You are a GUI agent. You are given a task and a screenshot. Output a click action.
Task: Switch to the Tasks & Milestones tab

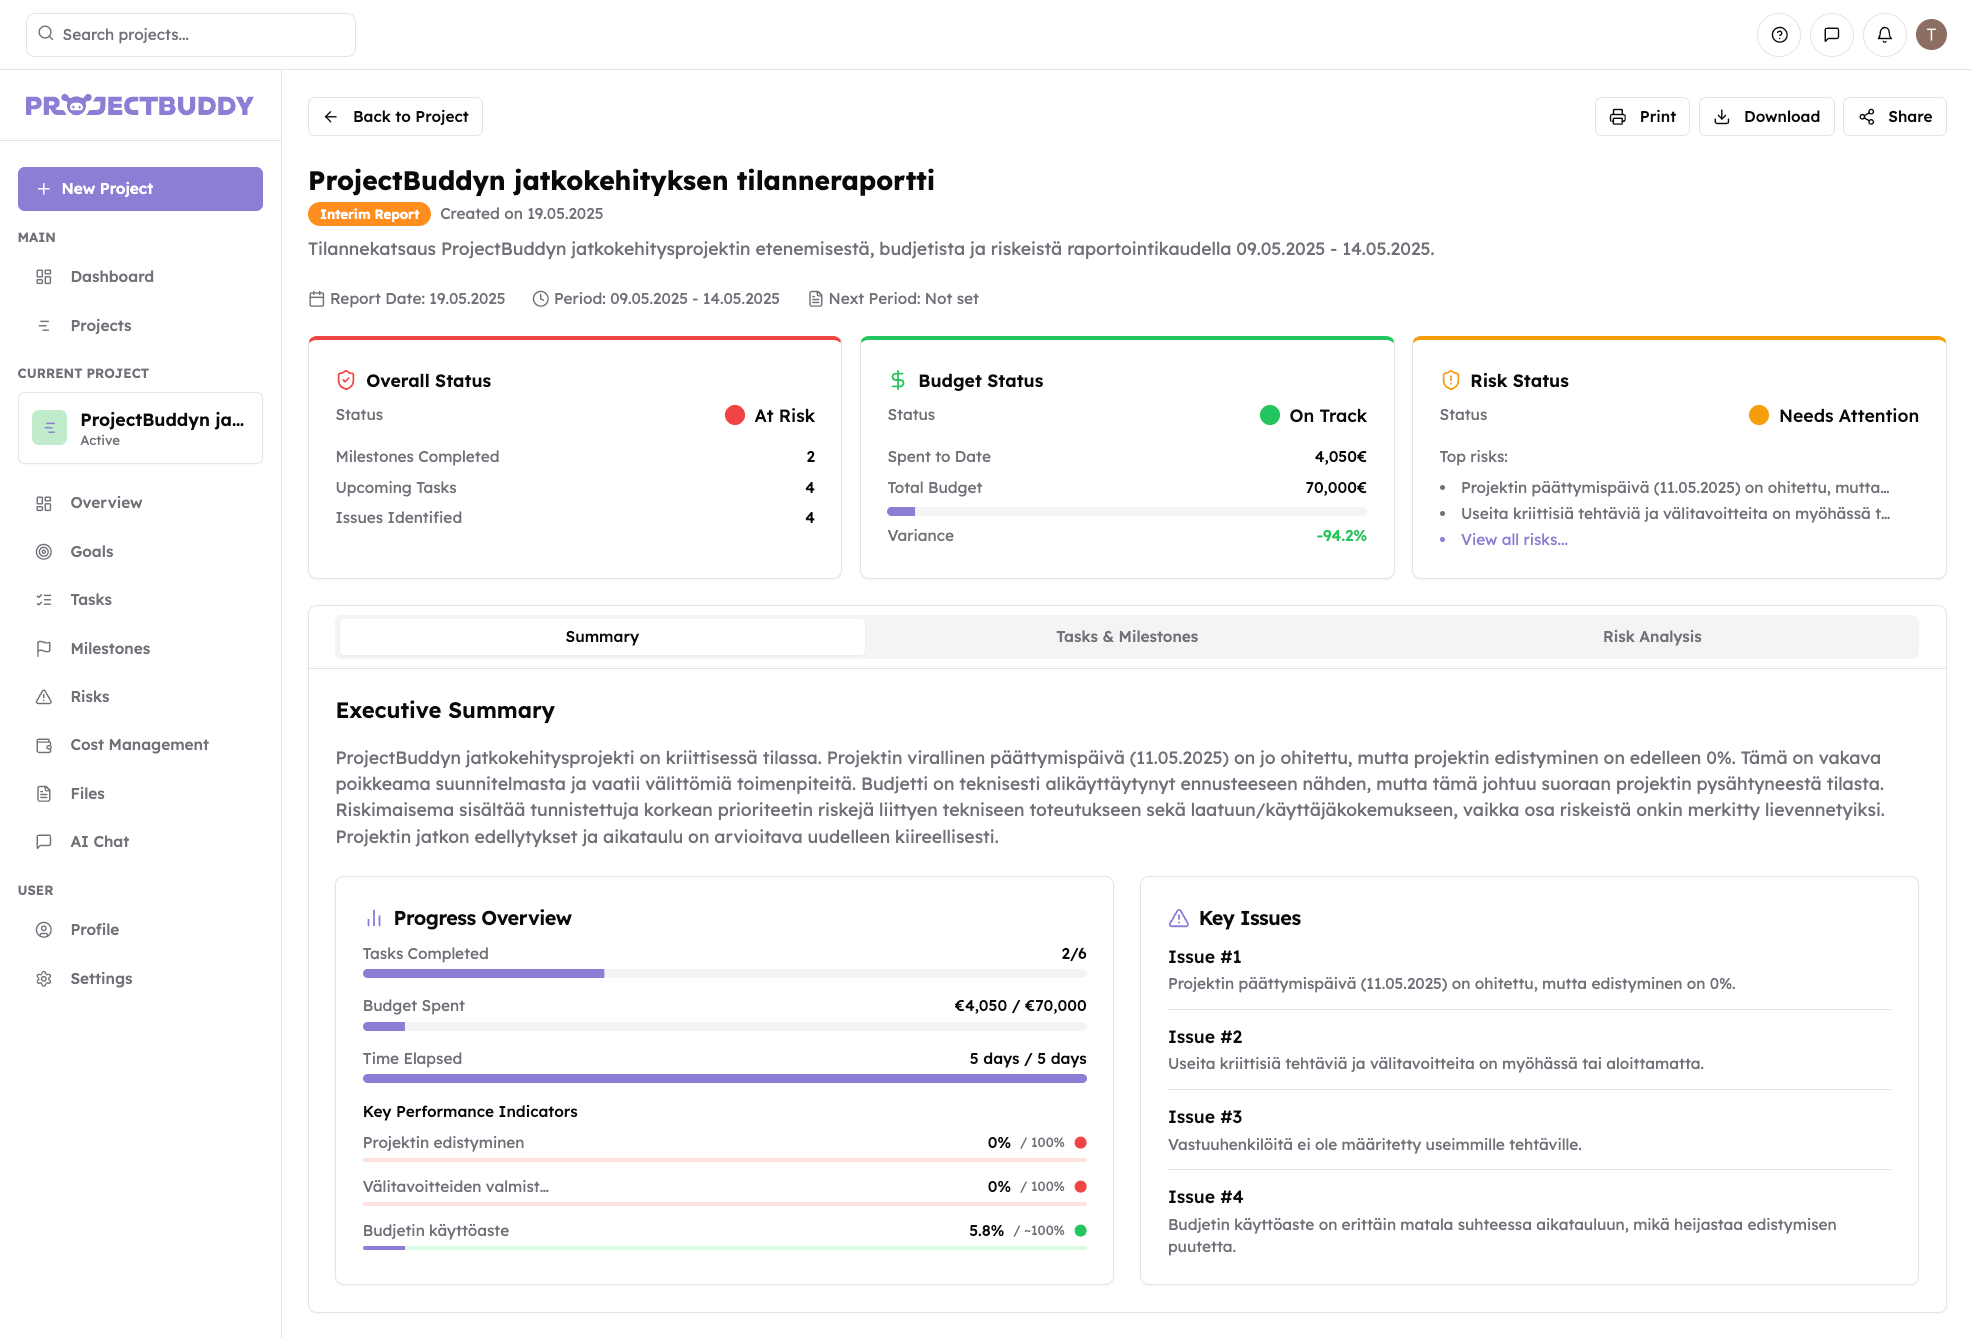[x=1127, y=637]
